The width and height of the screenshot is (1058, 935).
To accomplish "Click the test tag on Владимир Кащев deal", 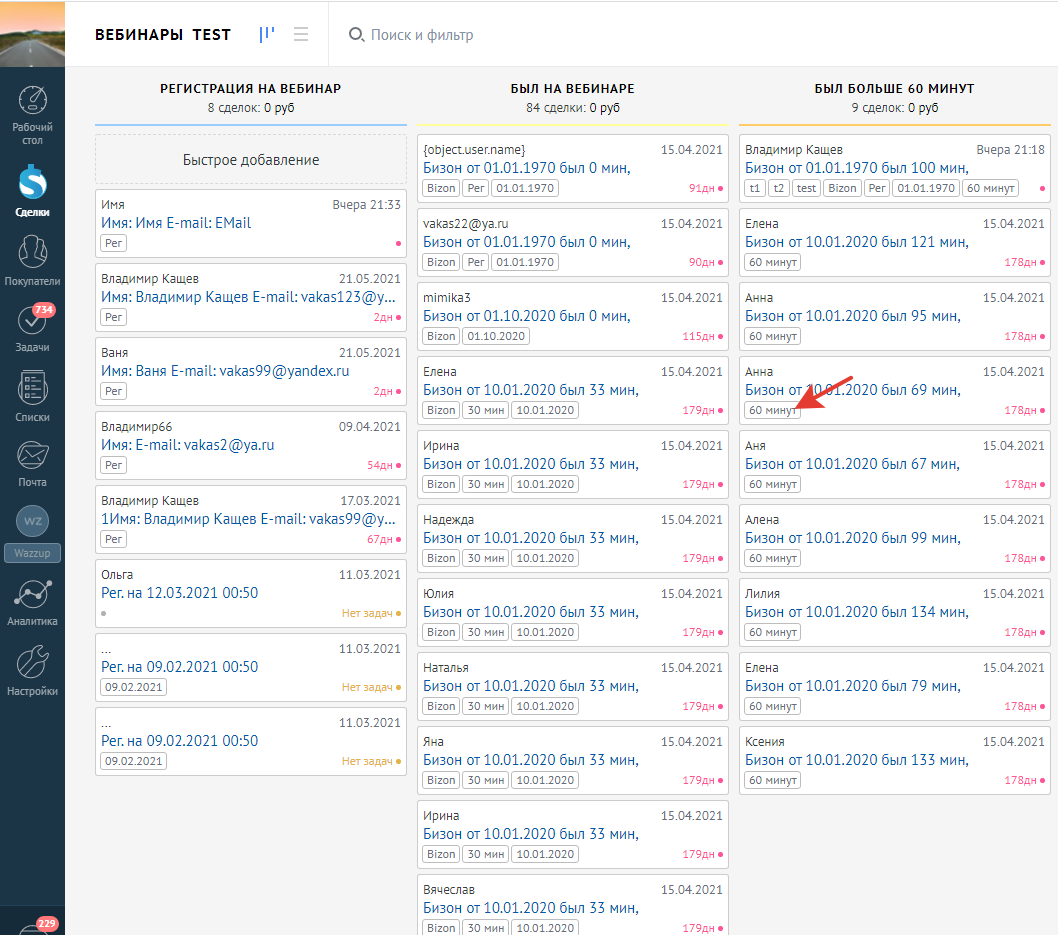I will point(806,188).
